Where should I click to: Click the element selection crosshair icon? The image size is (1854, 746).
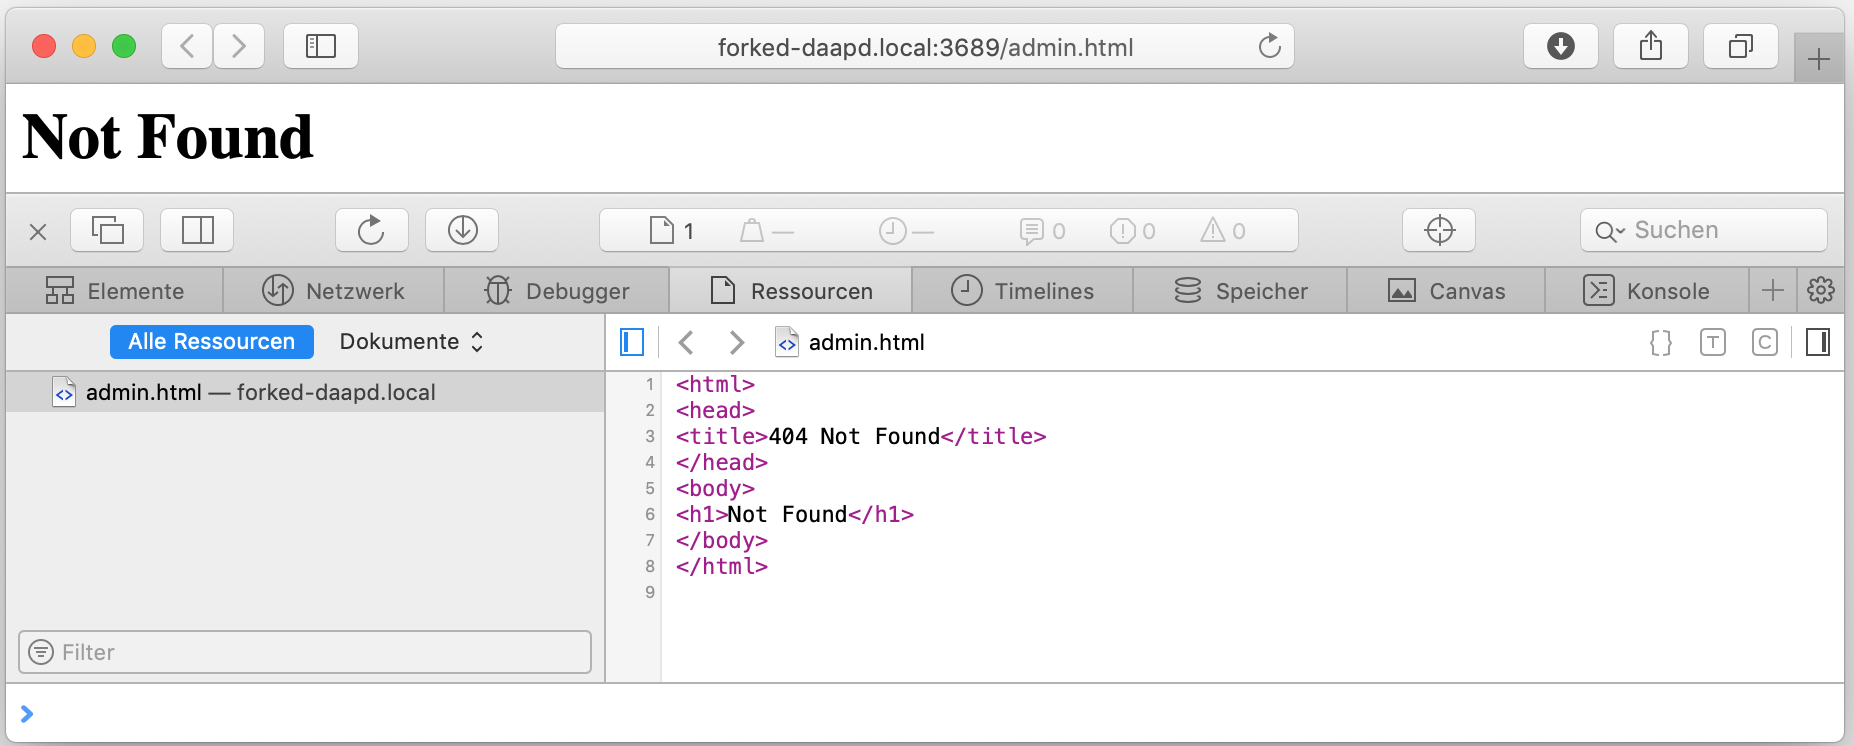click(x=1439, y=230)
